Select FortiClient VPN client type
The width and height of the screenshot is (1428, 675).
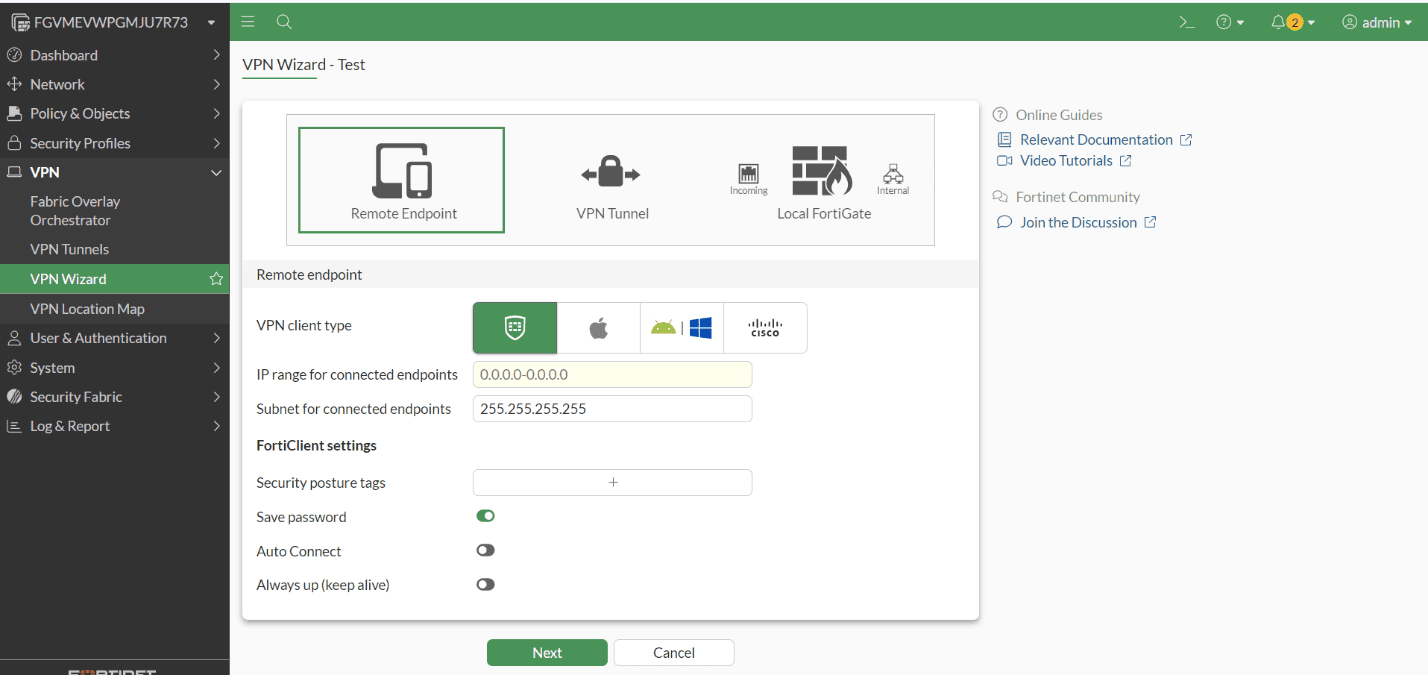[x=515, y=328]
